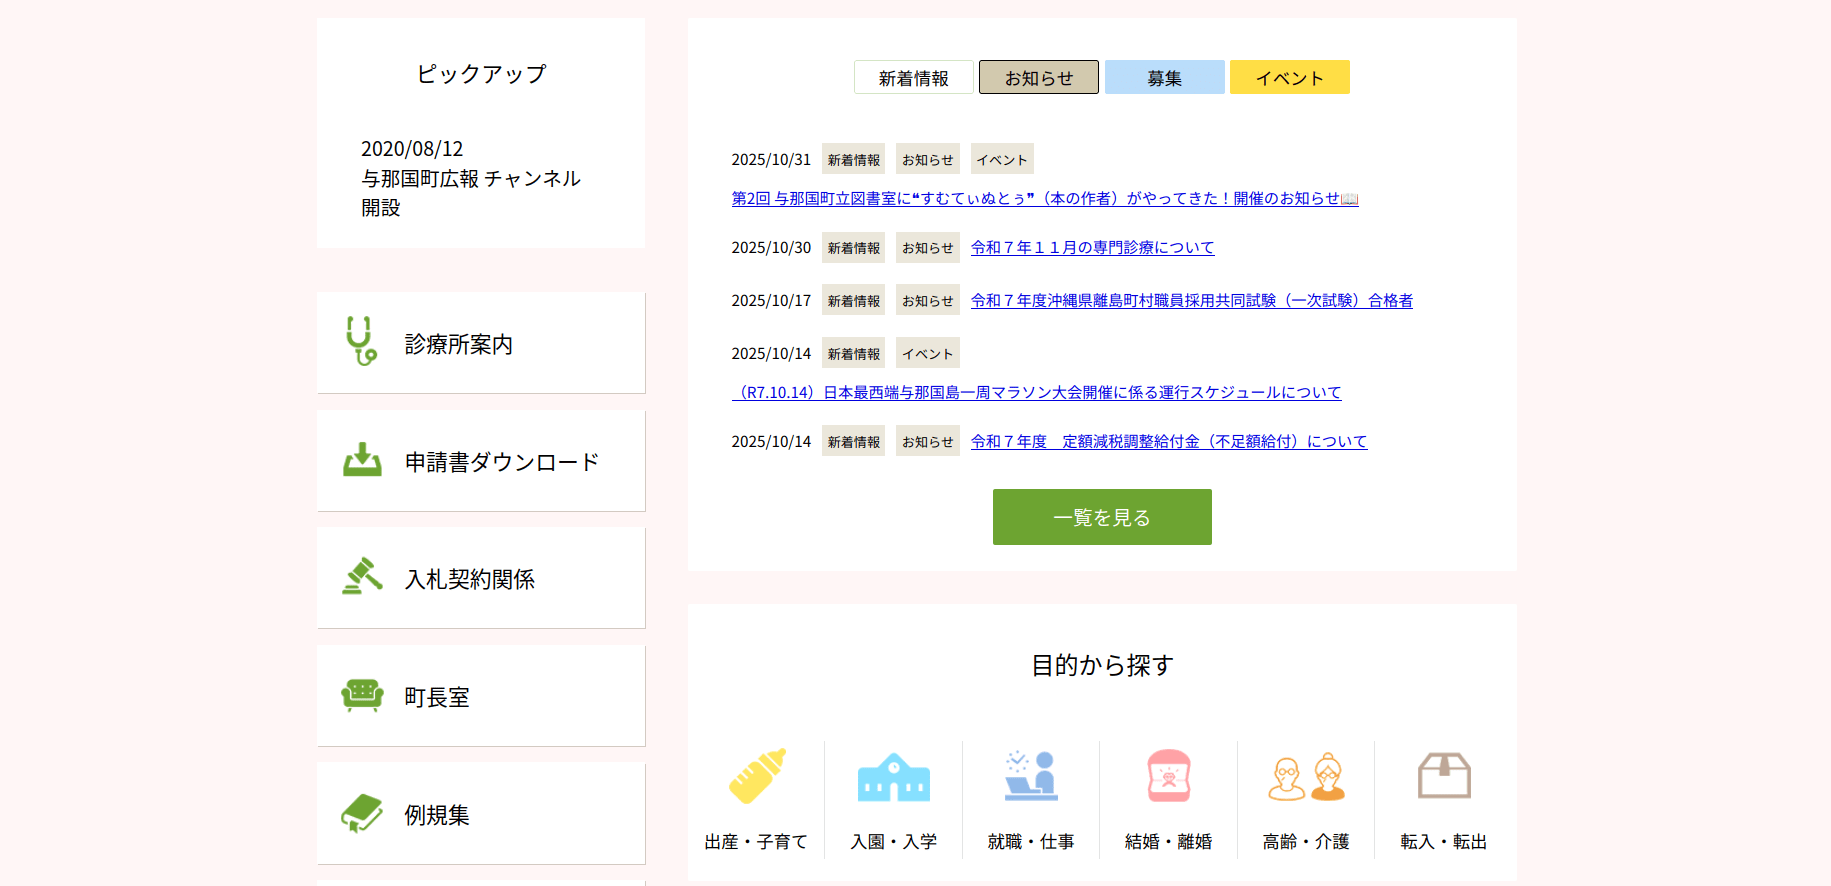Click the sofa icon for mayor's office
This screenshot has height=886, width=1831.
pos(362,695)
